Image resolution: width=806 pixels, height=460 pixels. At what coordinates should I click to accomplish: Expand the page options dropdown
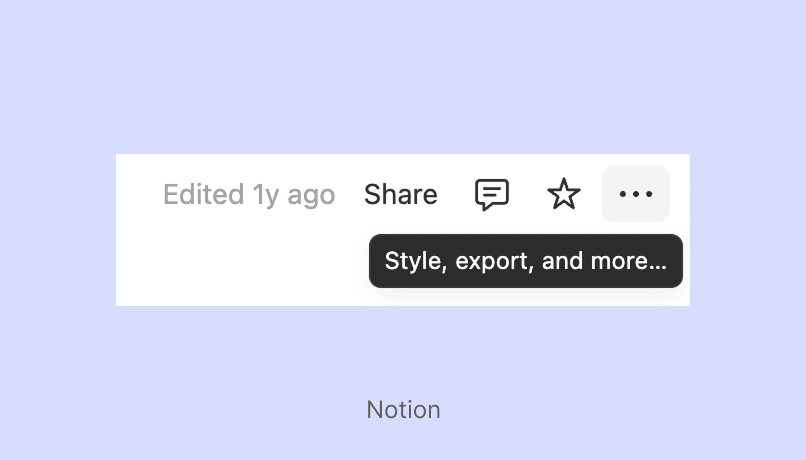coord(636,194)
